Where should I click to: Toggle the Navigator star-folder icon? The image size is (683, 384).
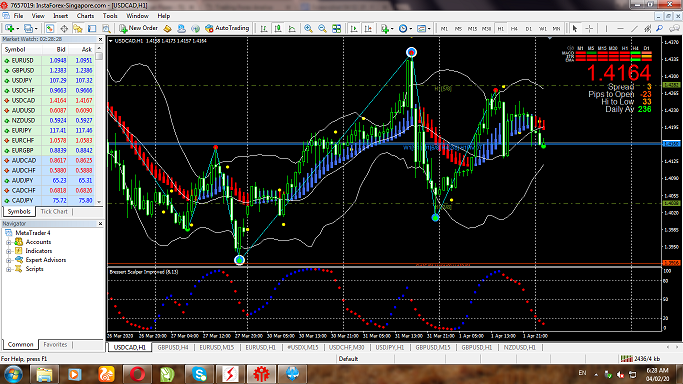(x=78, y=28)
